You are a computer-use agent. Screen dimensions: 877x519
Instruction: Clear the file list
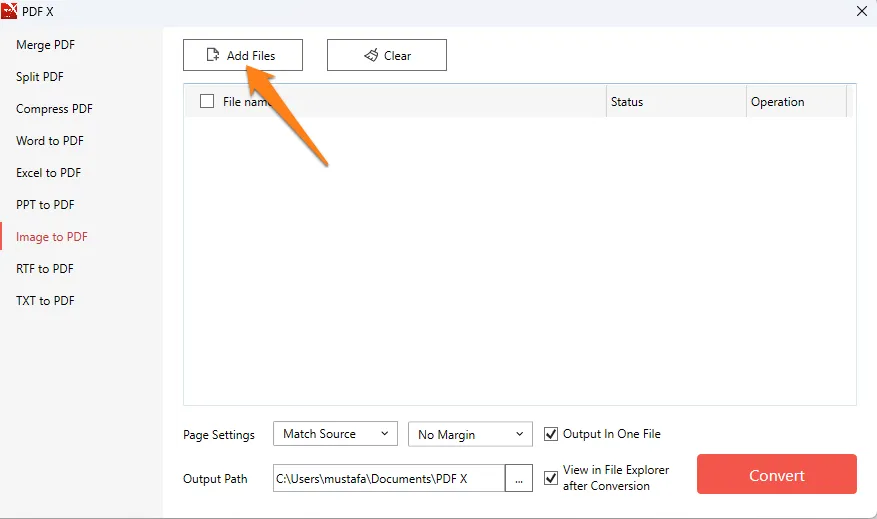pos(386,55)
